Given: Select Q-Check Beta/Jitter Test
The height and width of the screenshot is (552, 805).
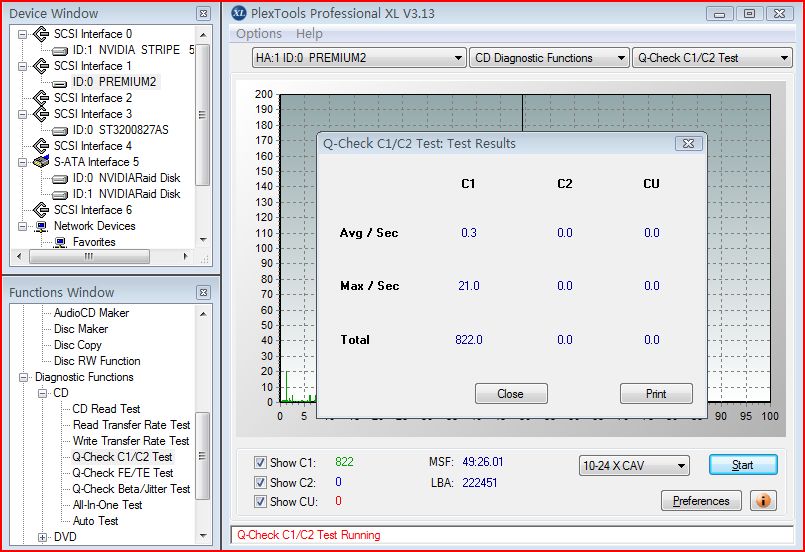Looking at the screenshot, I should pyautogui.click(x=131, y=489).
